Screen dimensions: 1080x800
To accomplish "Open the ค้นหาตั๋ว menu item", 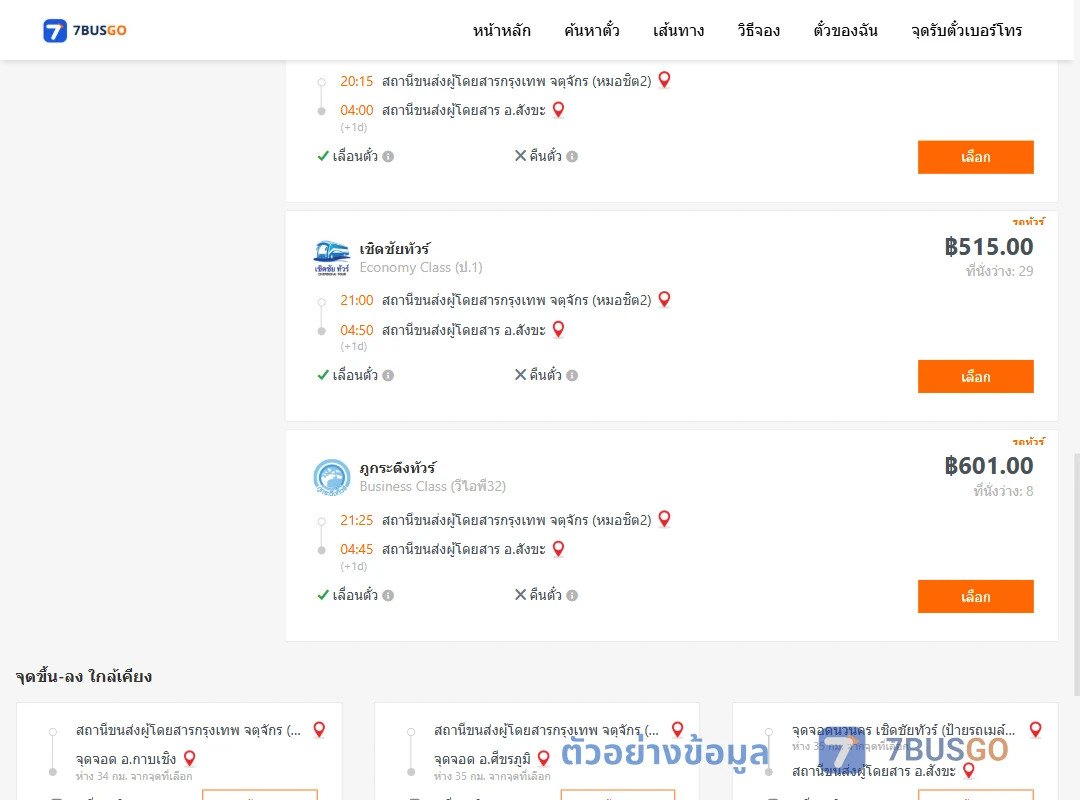I will 592,30.
